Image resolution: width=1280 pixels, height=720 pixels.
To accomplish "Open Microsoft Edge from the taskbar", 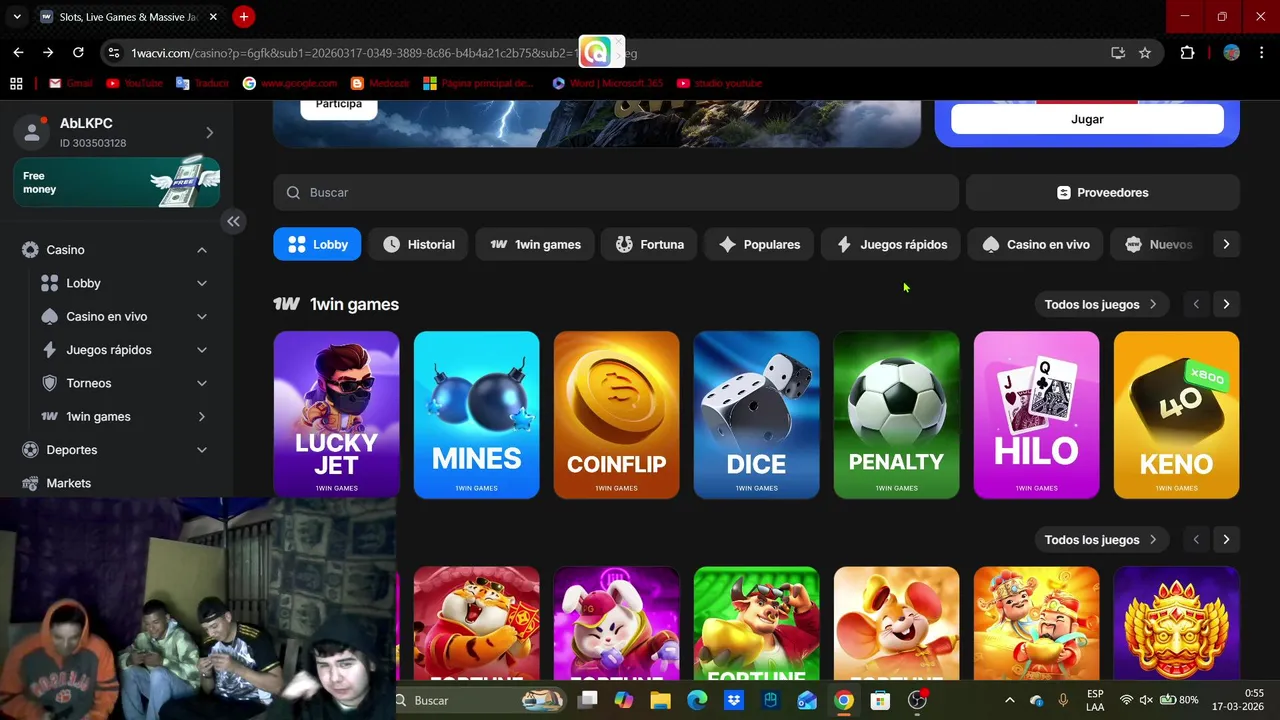I will coord(697,700).
